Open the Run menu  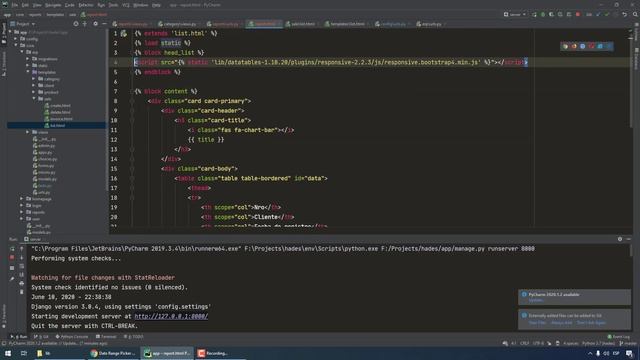click(101, 5)
